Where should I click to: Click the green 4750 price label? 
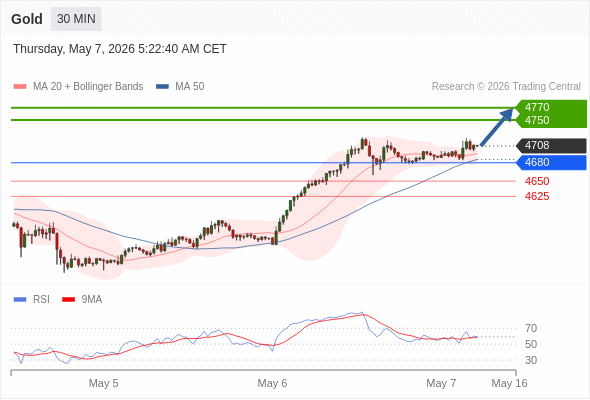coord(537,120)
